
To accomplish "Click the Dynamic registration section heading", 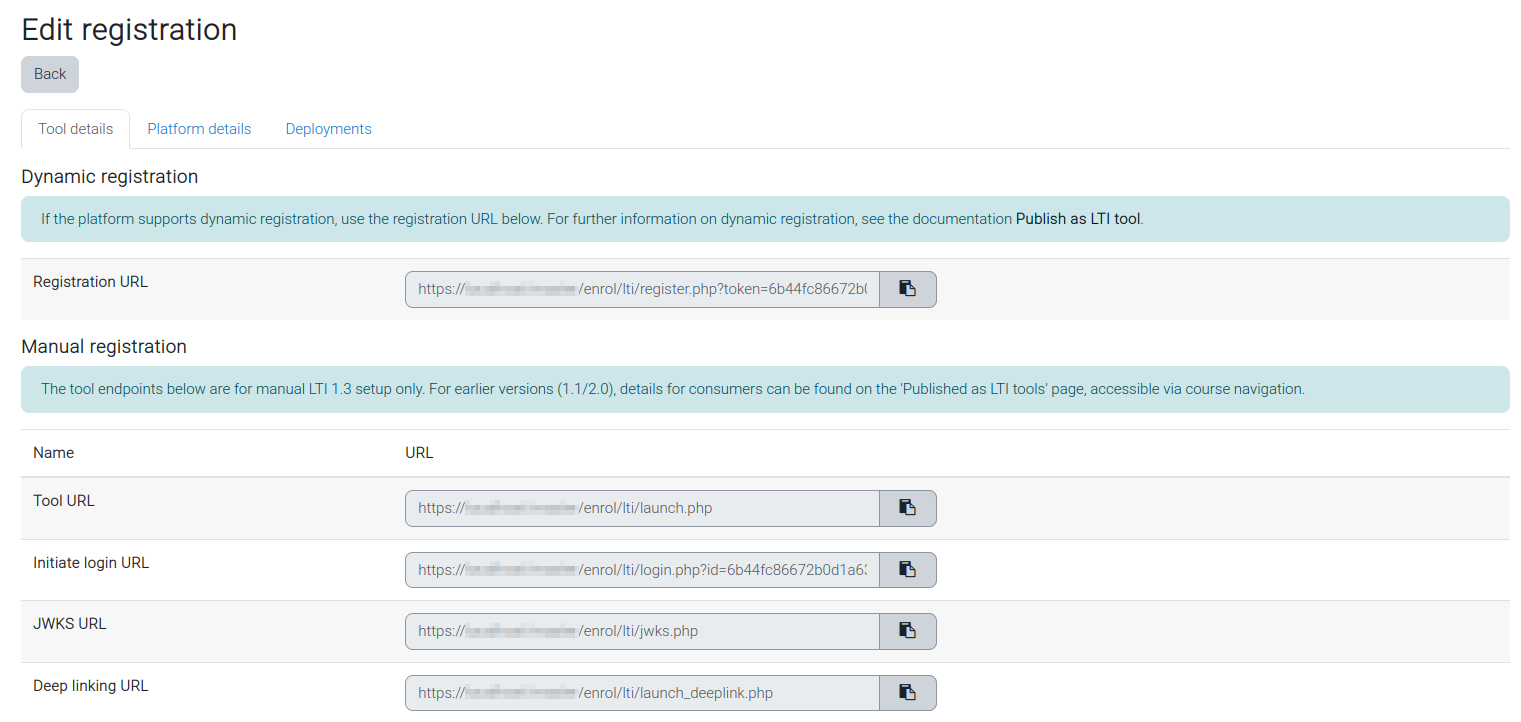I will (x=110, y=177).
